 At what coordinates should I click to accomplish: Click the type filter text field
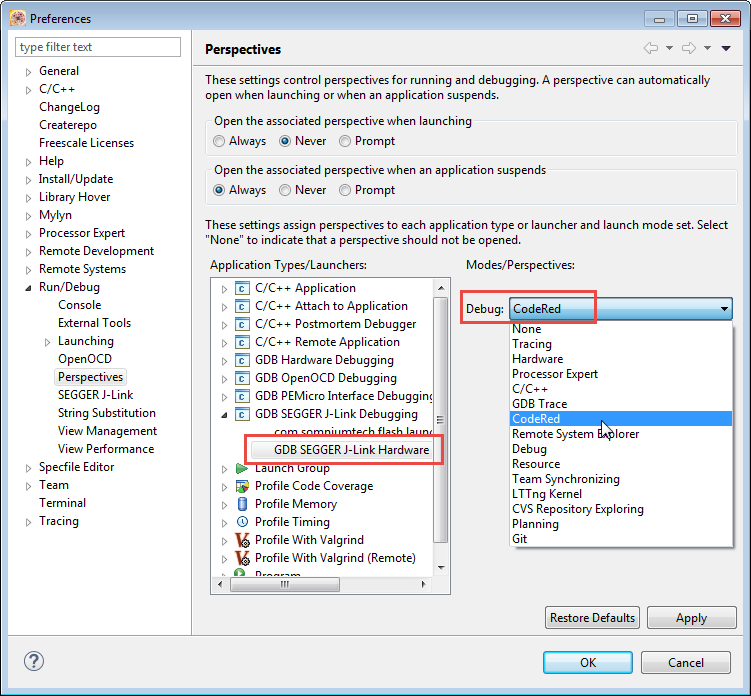coord(98,47)
